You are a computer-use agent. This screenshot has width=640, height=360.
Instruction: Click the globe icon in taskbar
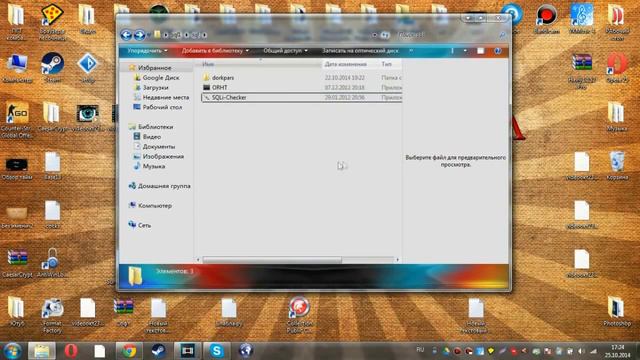pos(246,351)
